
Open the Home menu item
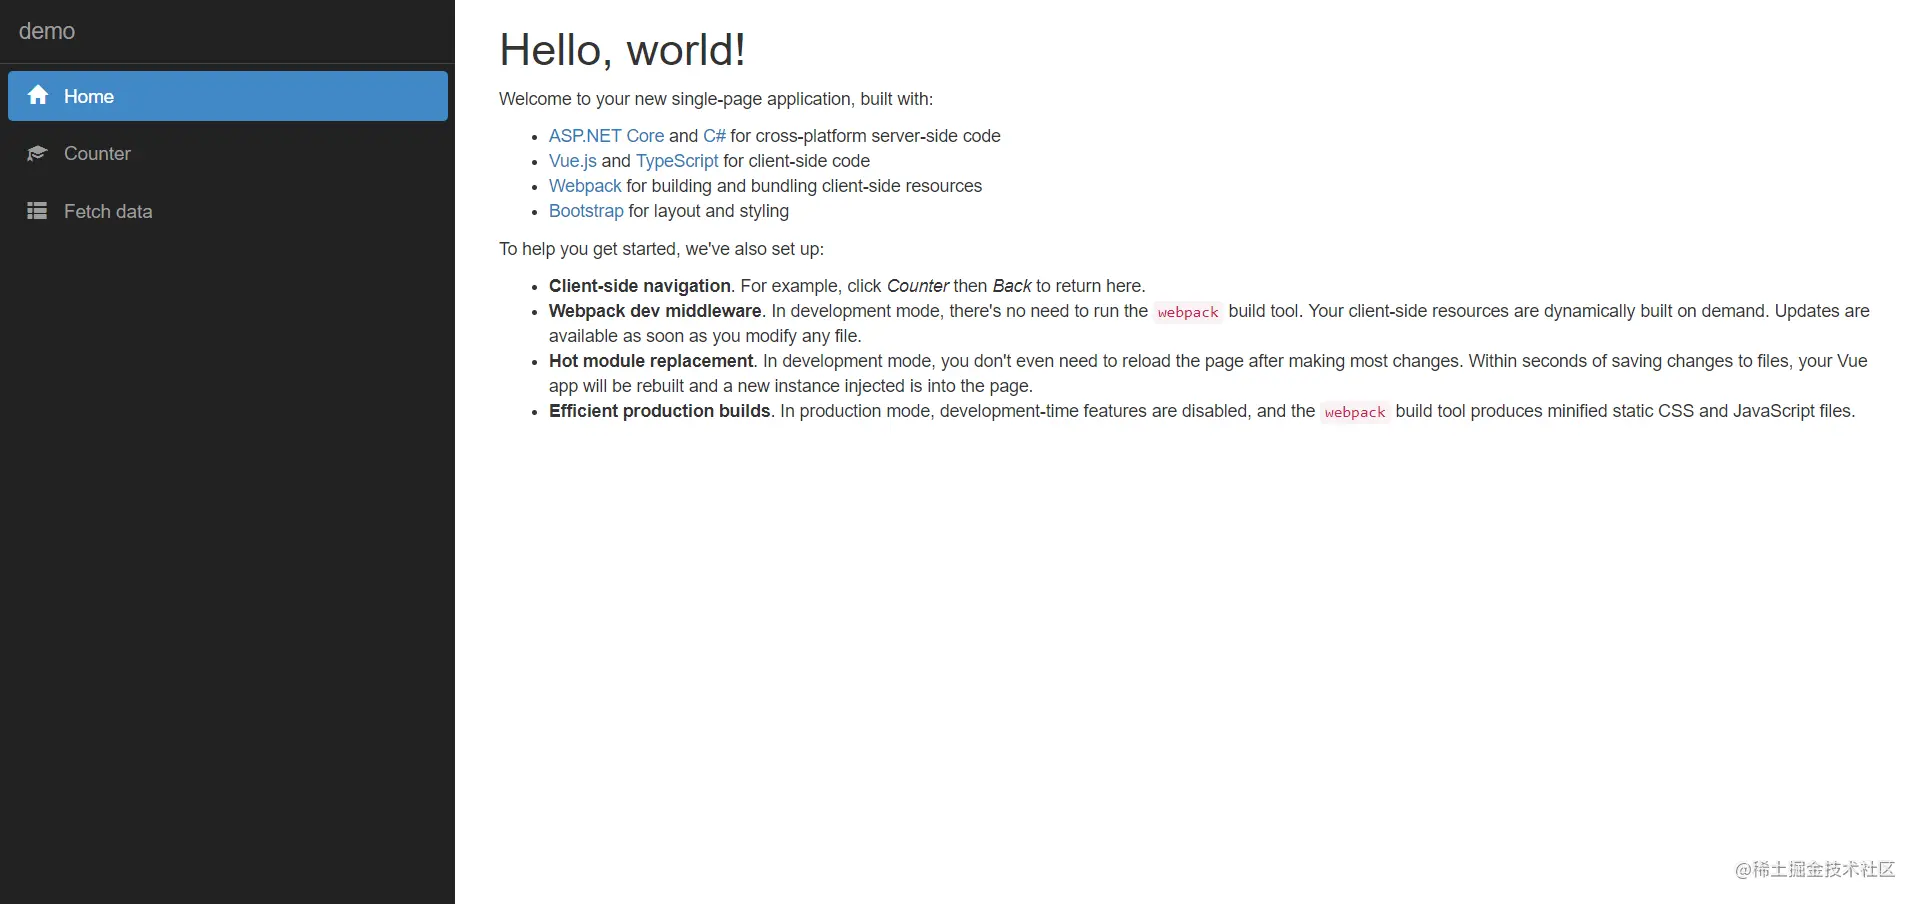tap(228, 96)
